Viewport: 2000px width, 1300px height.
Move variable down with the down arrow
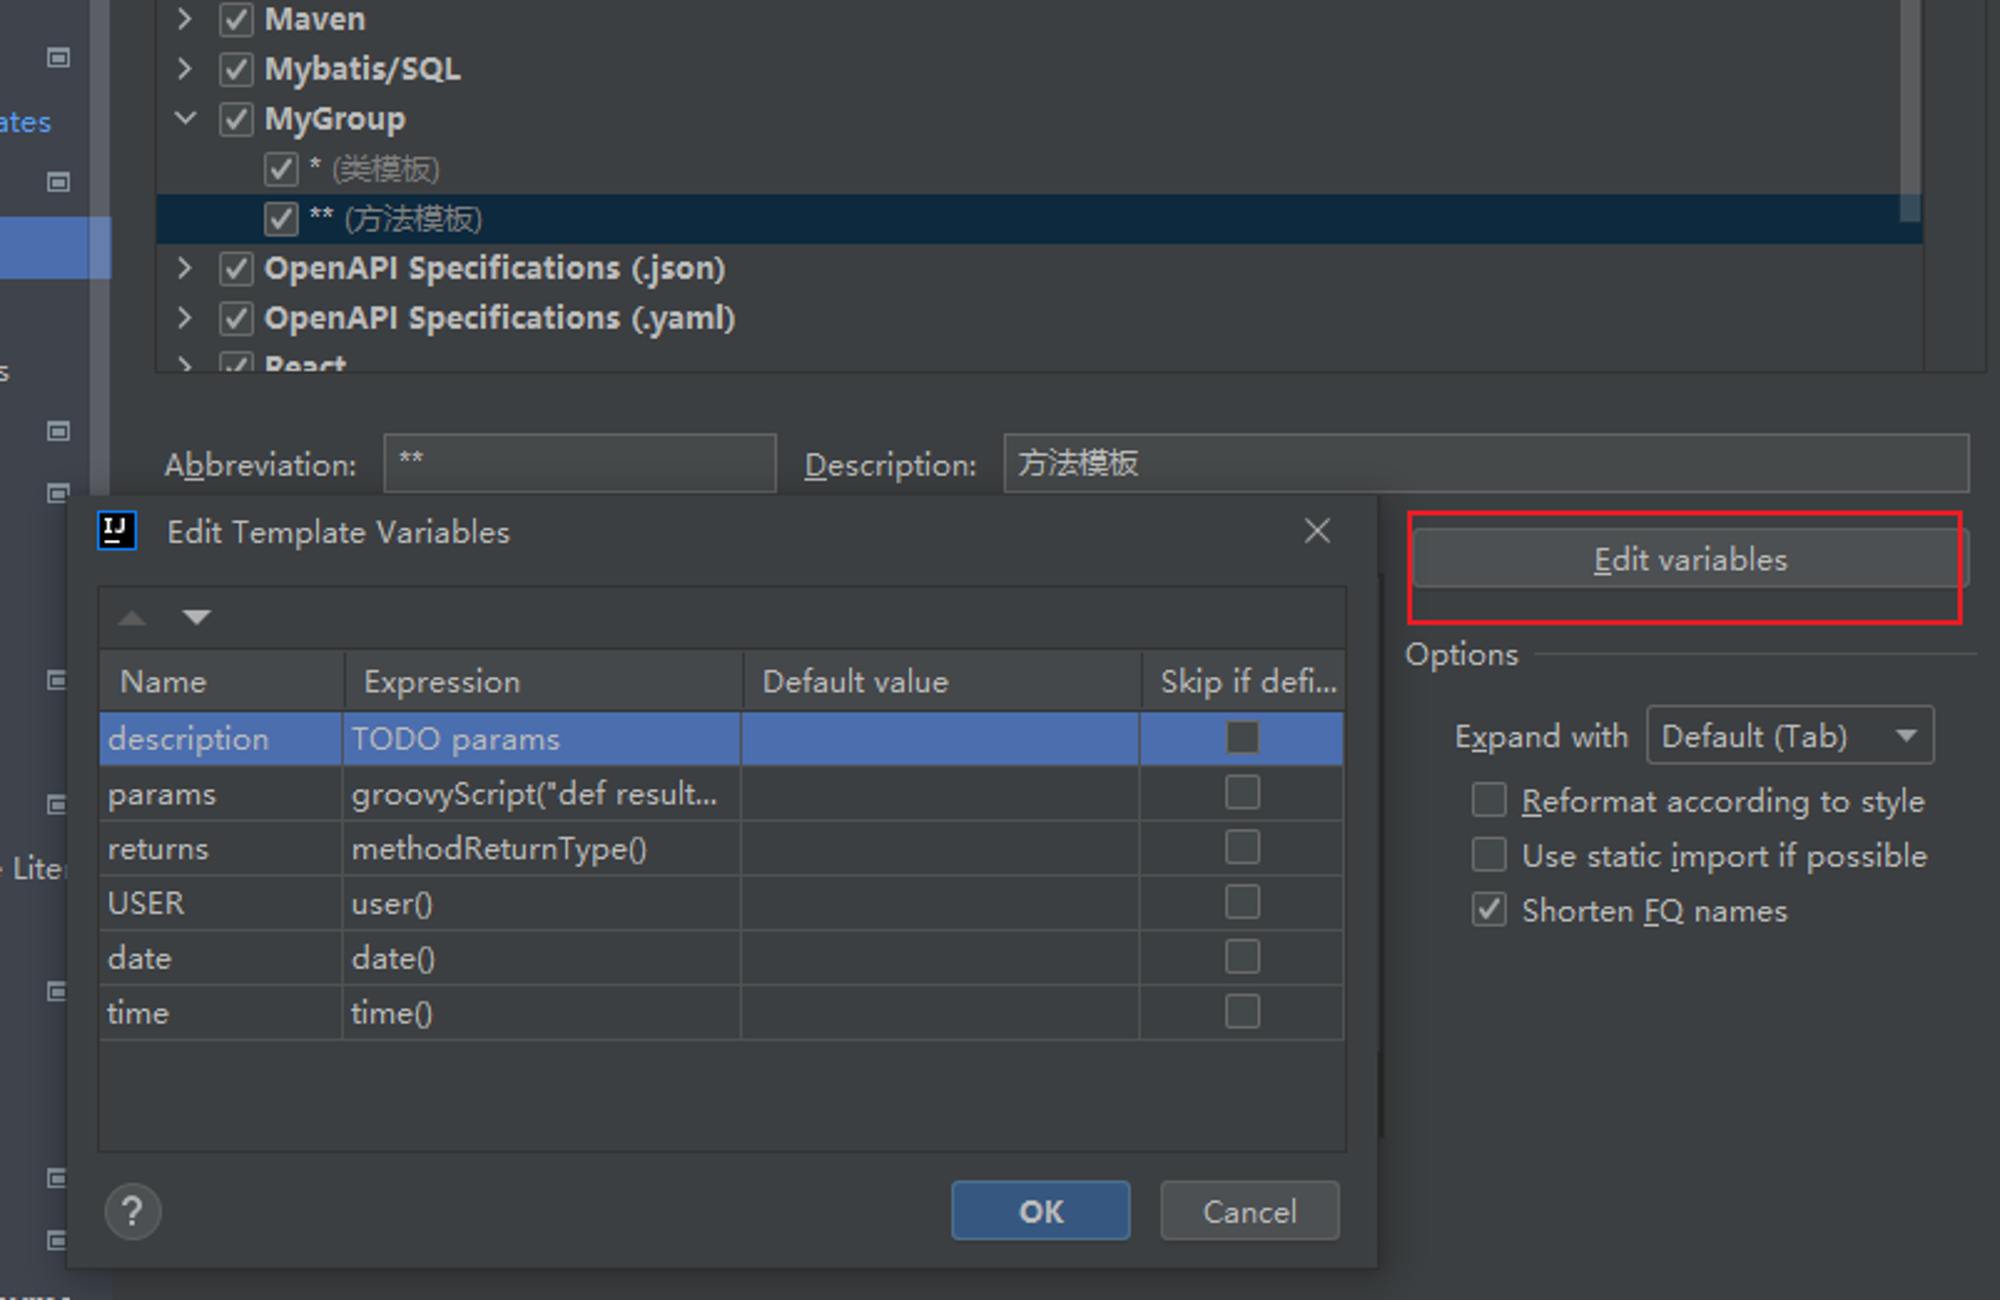pos(197,617)
